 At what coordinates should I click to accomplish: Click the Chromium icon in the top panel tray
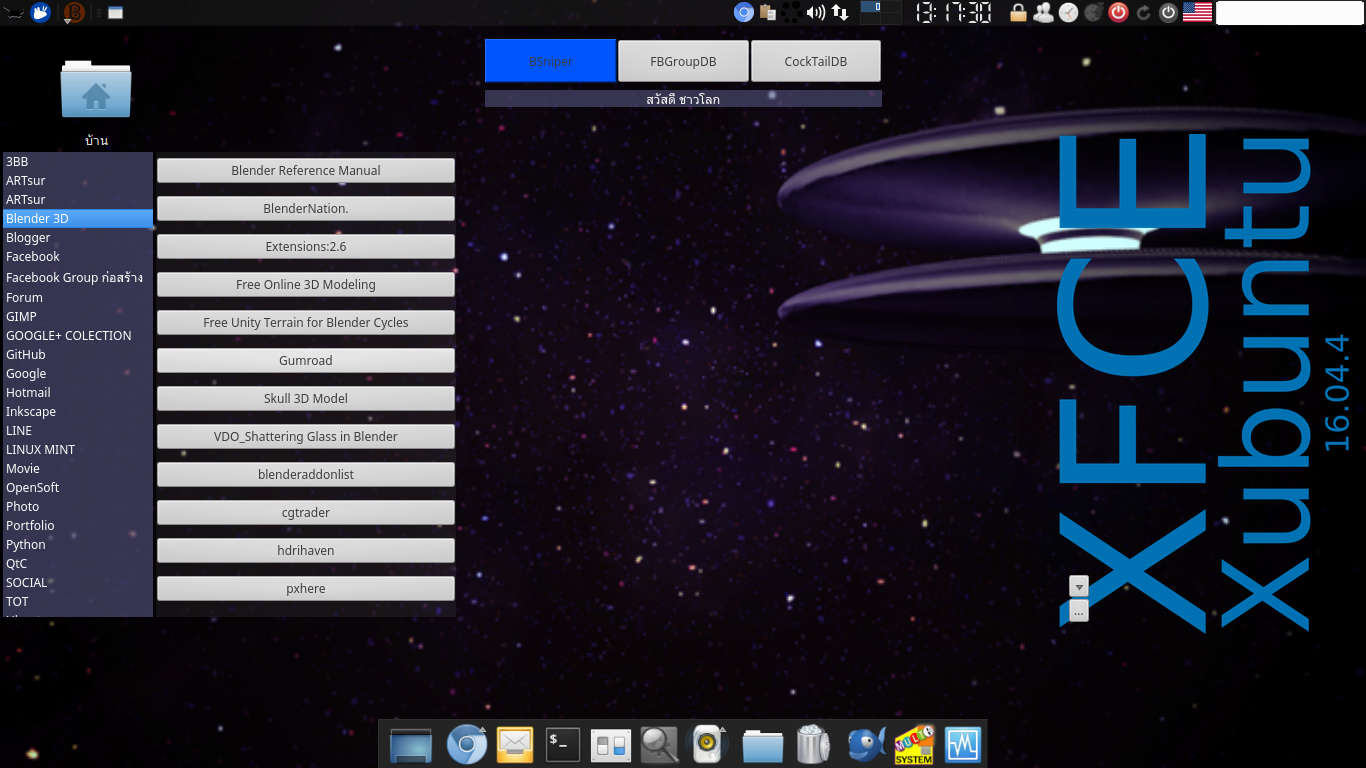click(x=743, y=13)
